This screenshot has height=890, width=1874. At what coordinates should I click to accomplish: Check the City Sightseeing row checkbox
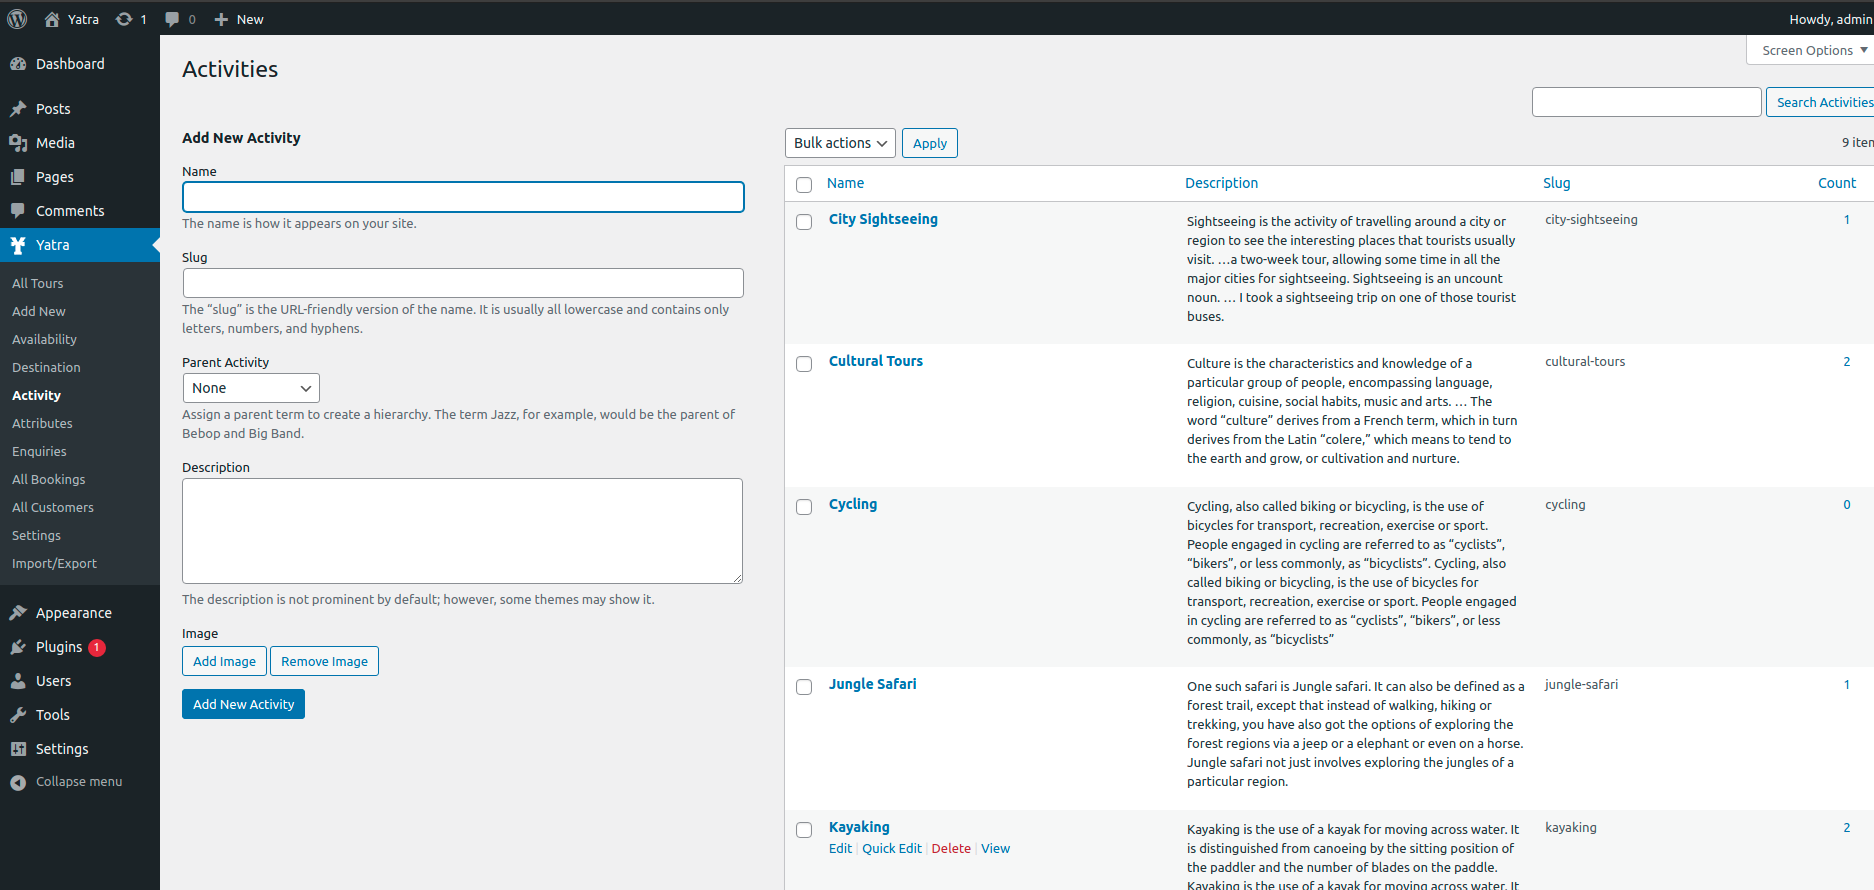[804, 222]
